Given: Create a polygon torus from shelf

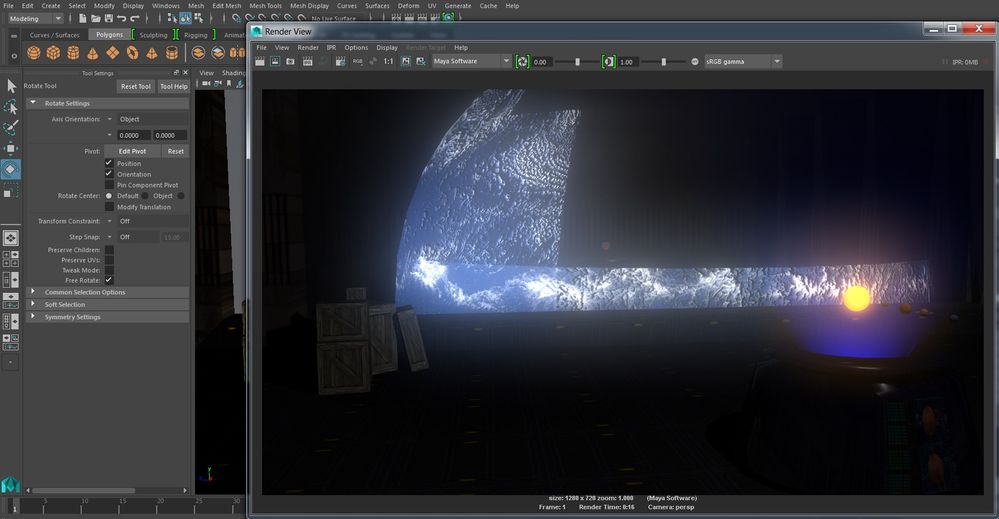Looking at the screenshot, I should click(x=133, y=53).
